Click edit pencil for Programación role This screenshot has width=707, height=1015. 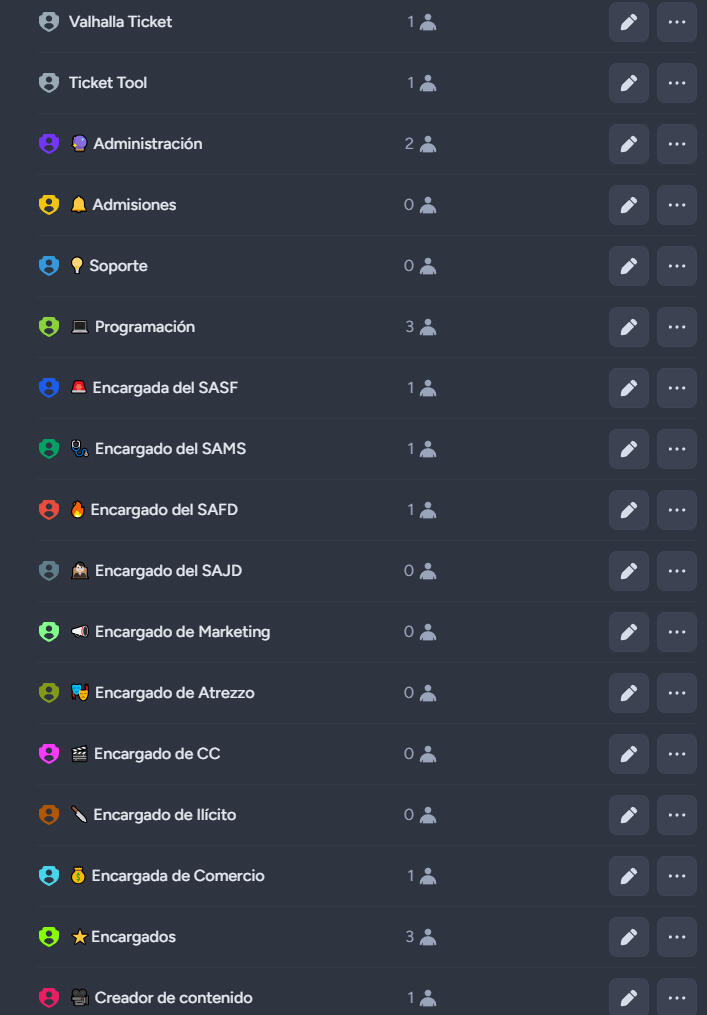point(628,327)
